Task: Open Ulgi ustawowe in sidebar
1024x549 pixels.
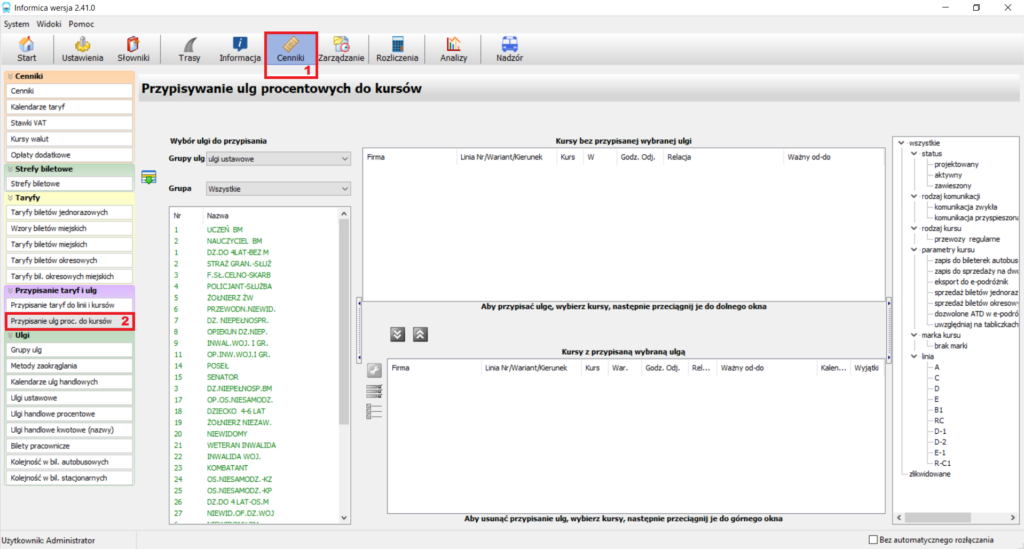Action: 69,398
